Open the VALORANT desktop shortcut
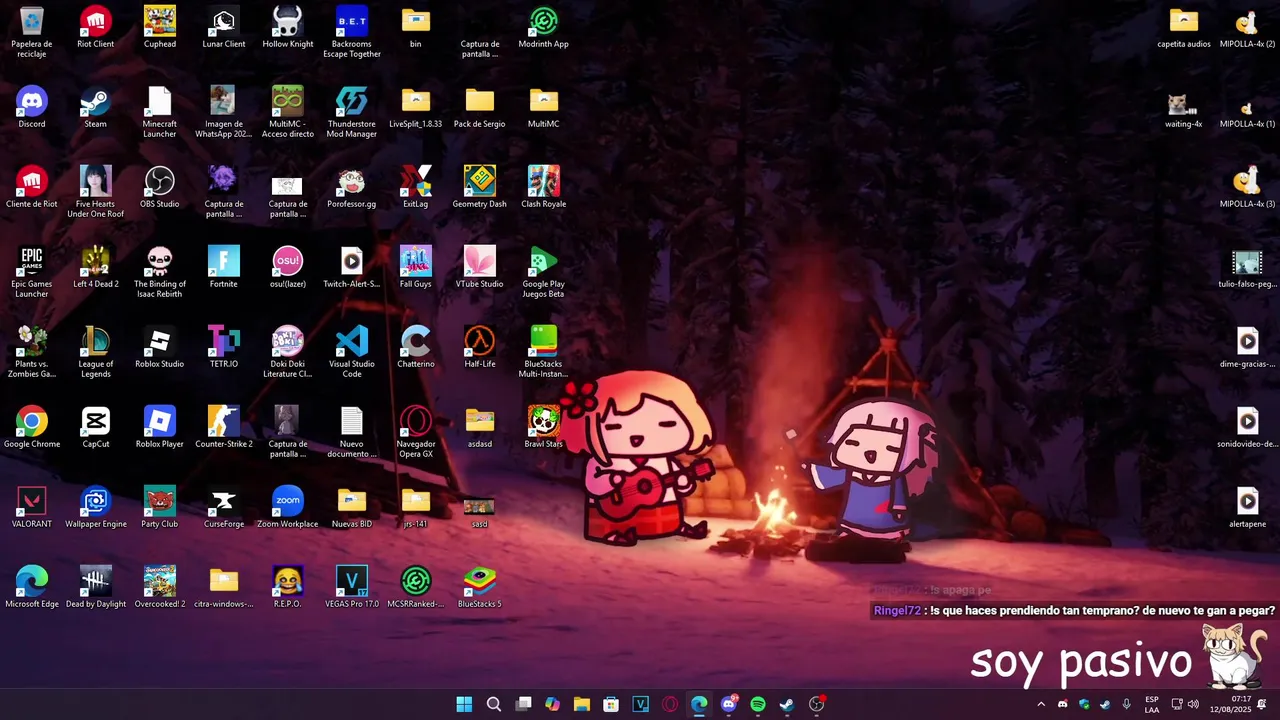The image size is (1280, 720). pyautogui.click(x=32, y=507)
